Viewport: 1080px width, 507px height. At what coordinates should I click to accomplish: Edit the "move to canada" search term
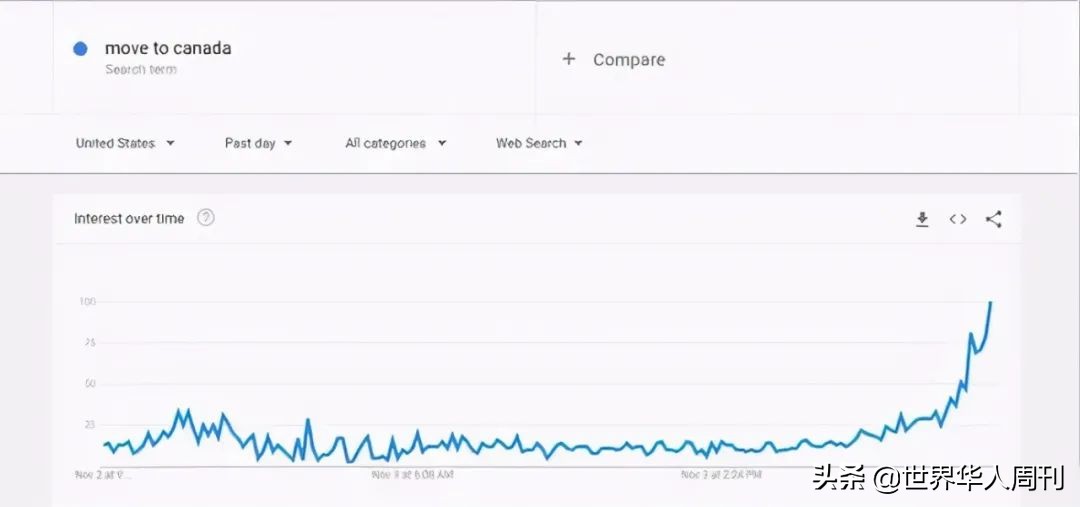click(x=168, y=49)
